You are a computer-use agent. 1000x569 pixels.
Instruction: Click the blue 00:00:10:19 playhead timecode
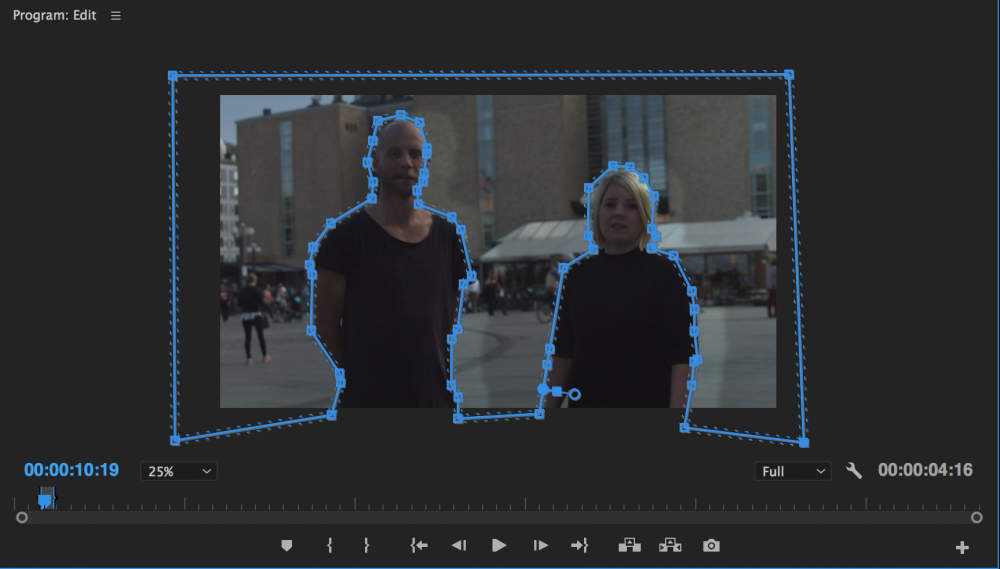pyautogui.click(x=71, y=470)
